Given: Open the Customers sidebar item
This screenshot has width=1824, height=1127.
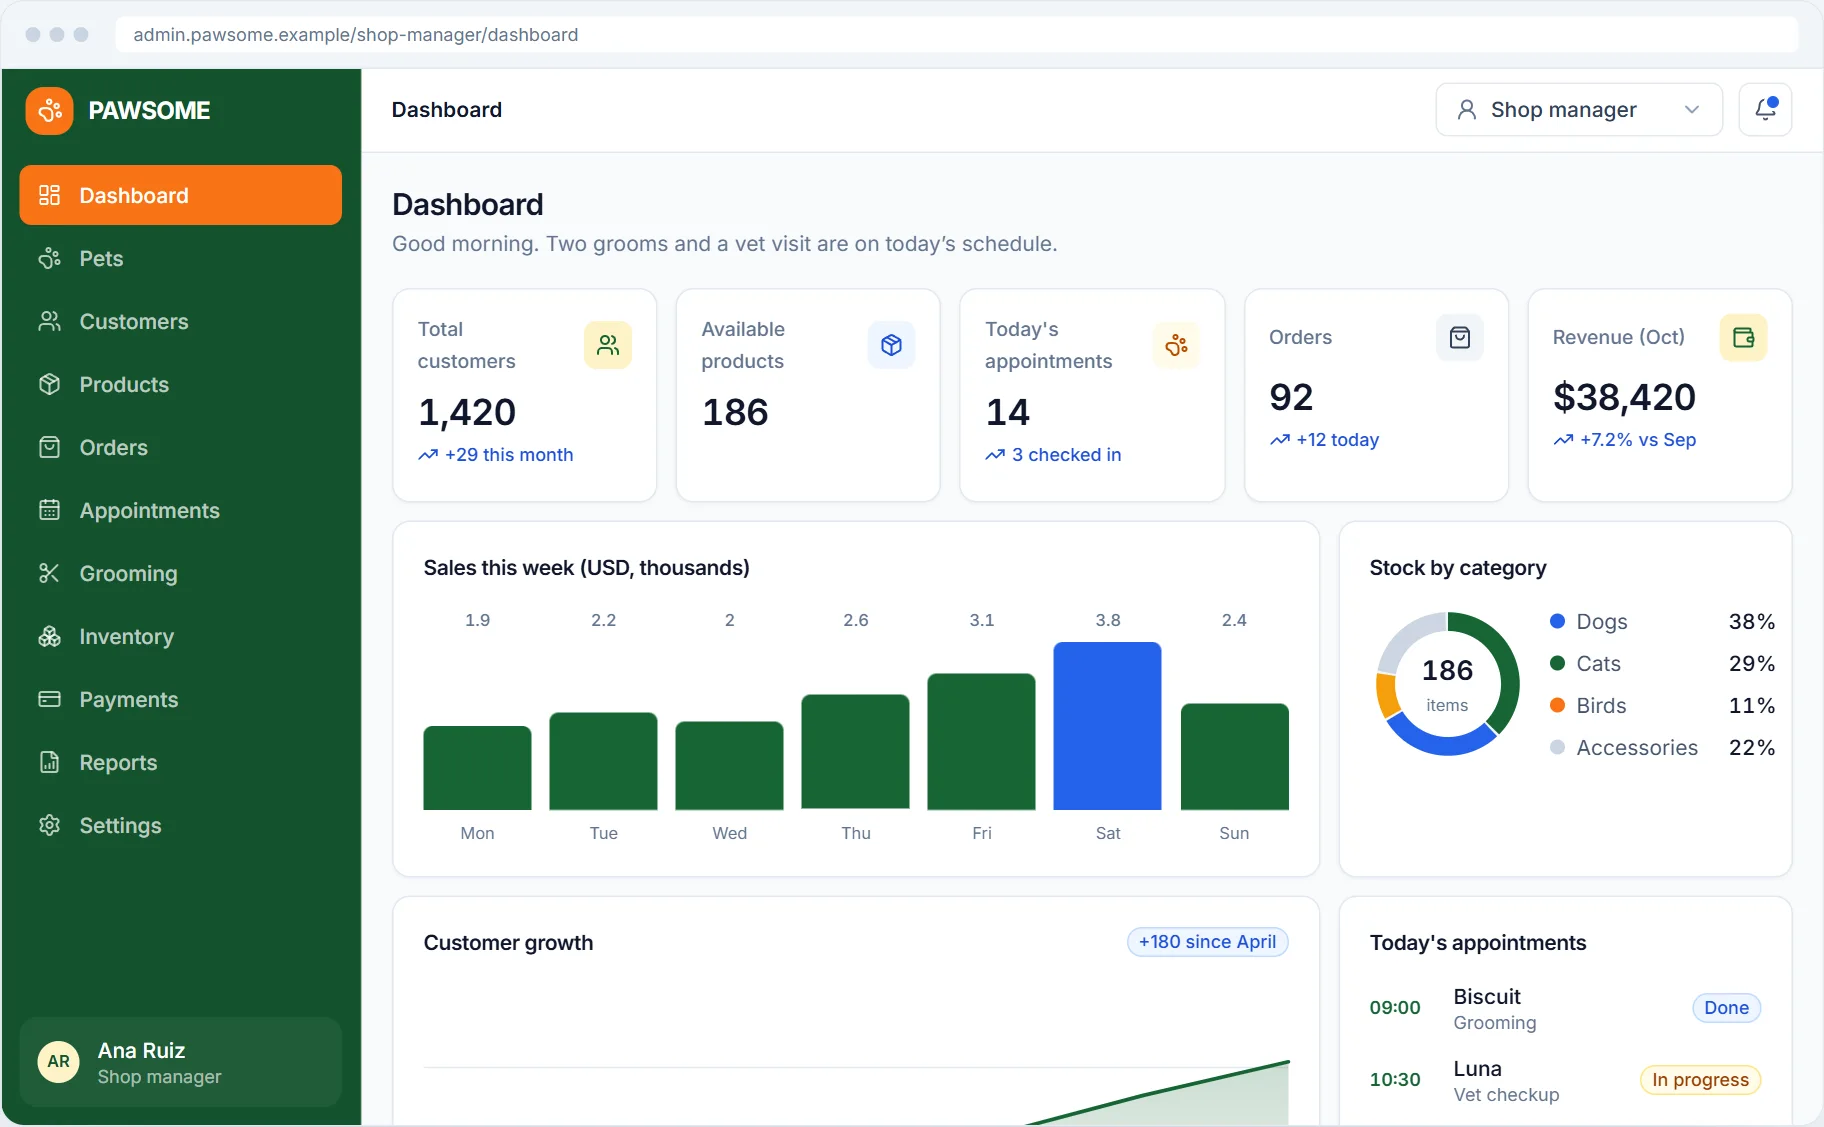Looking at the screenshot, I should click(x=181, y=321).
